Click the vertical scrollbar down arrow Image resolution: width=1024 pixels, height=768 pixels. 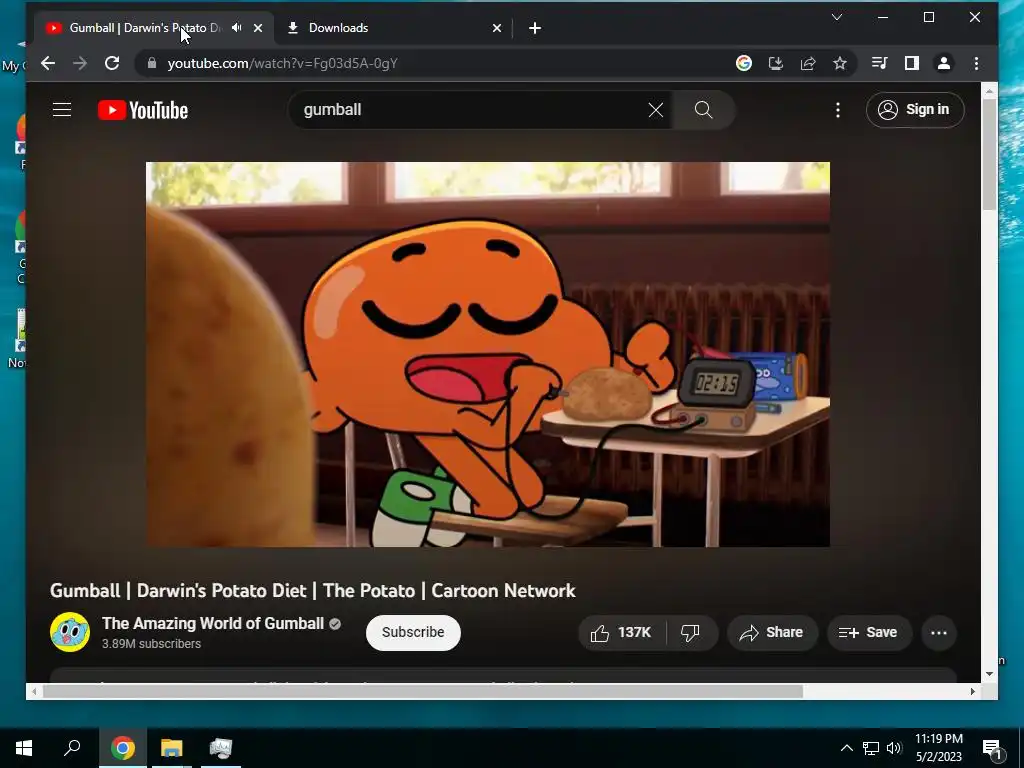point(989,674)
